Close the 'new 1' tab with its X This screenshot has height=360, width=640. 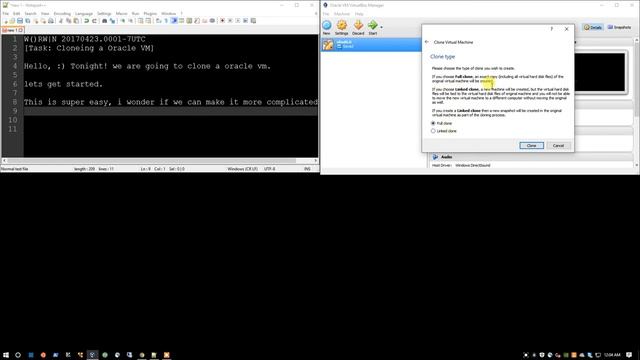(x=21, y=30)
